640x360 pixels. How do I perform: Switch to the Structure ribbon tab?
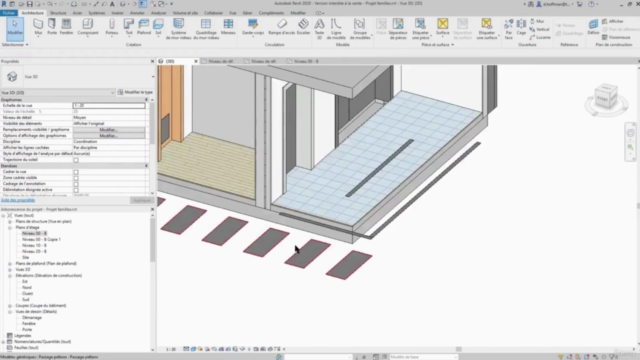point(58,13)
